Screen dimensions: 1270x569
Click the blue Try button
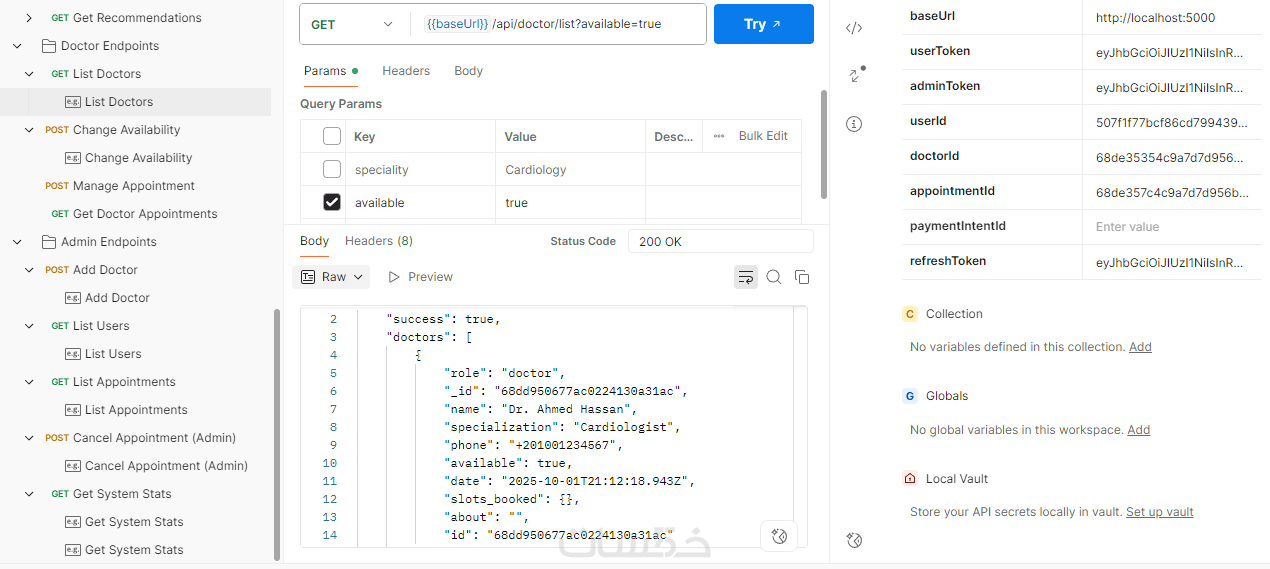click(x=763, y=24)
